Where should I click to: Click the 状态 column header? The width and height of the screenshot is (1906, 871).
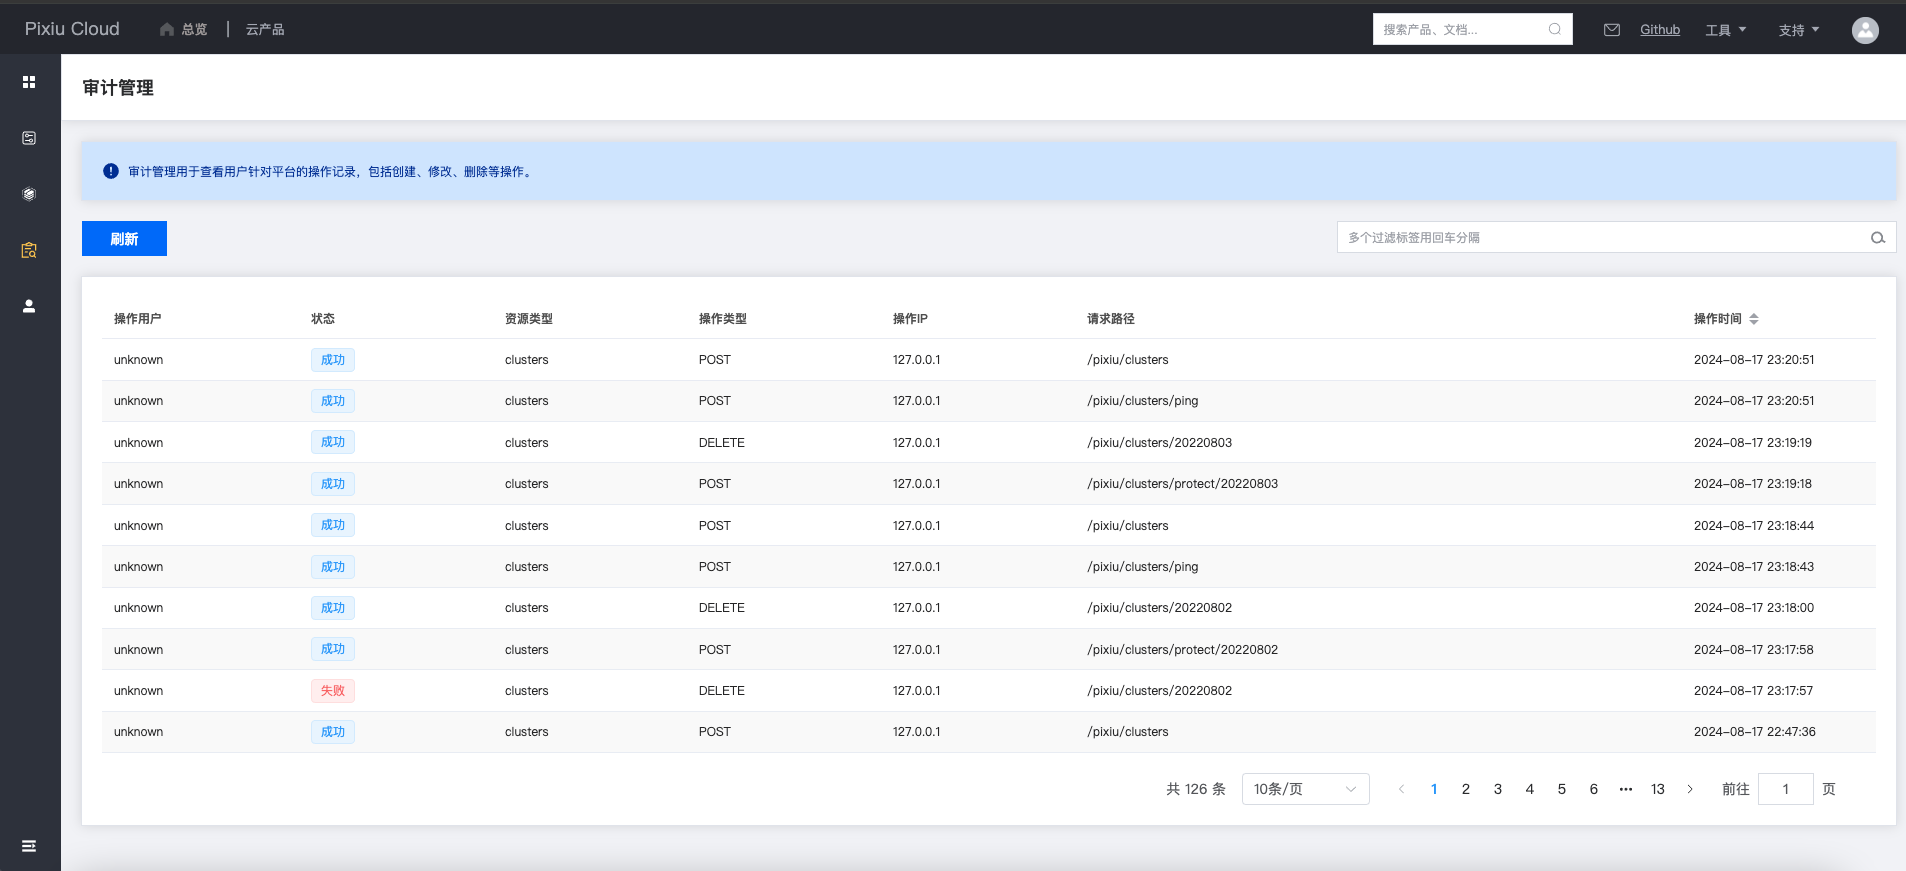pos(323,319)
